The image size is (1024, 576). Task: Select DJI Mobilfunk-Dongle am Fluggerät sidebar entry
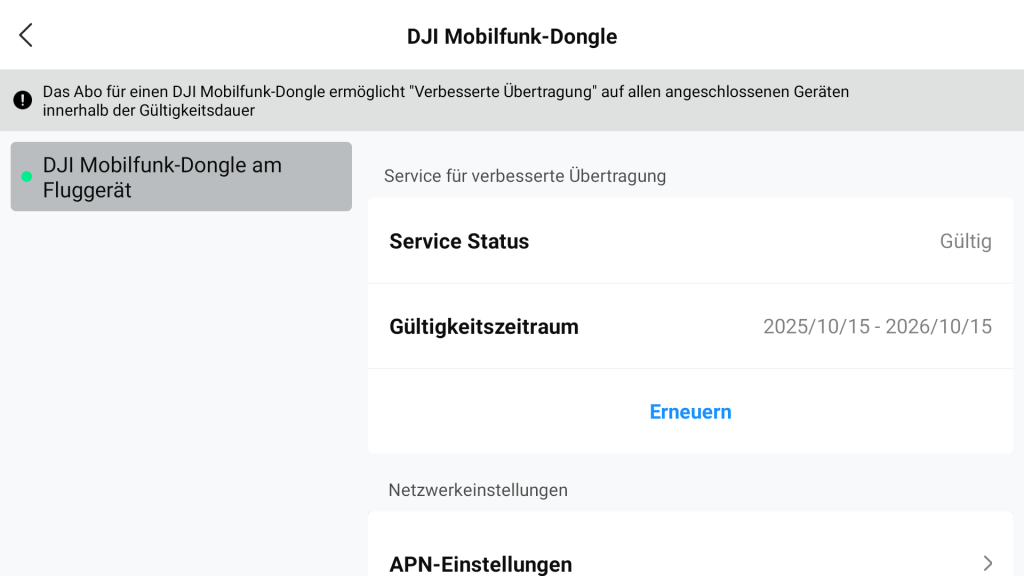point(181,177)
